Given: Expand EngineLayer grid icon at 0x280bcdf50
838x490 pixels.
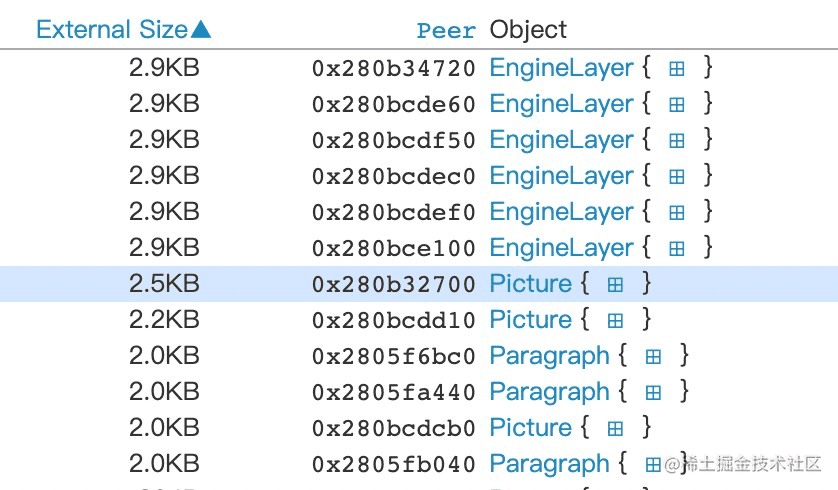Looking at the screenshot, I should (x=677, y=141).
